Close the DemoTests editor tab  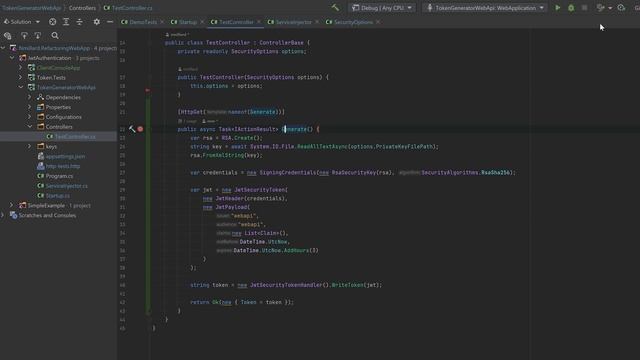click(x=162, y=22)
